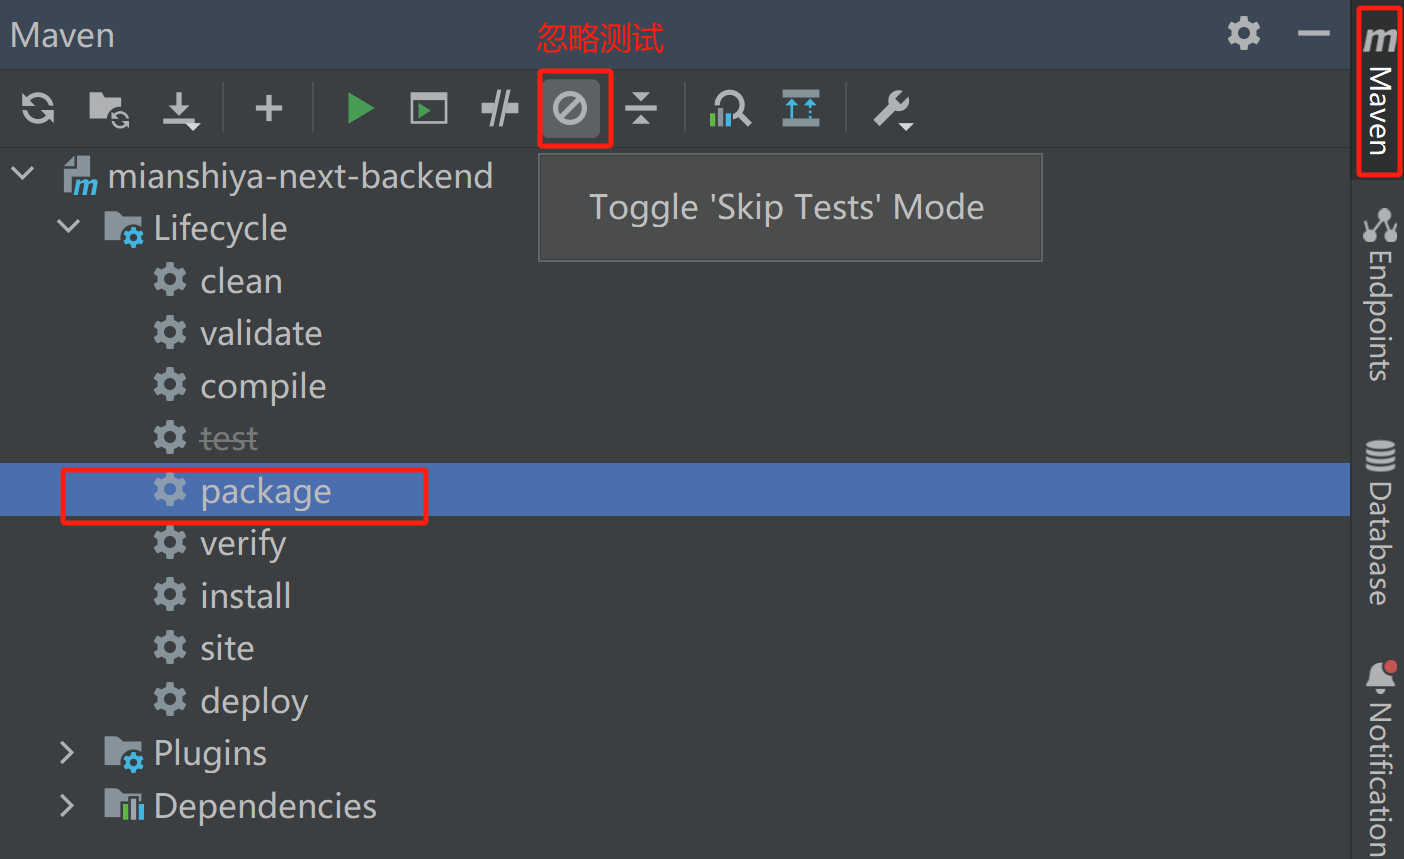Image resolution: width=1404 pixels, height=859 pixels.
Task: Open Execute Maven Goal icon
Action: click(429, 108)
